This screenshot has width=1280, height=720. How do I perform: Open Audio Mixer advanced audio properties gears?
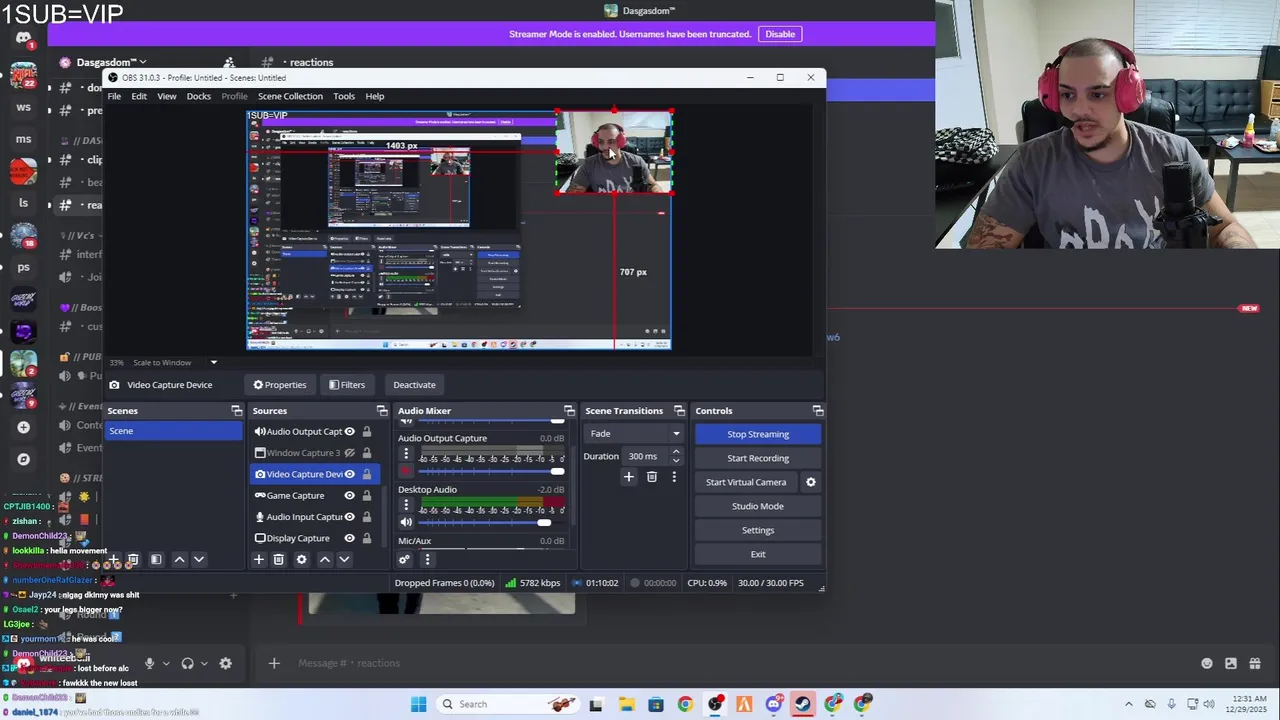pyautogui.click(x=404, y=560)
